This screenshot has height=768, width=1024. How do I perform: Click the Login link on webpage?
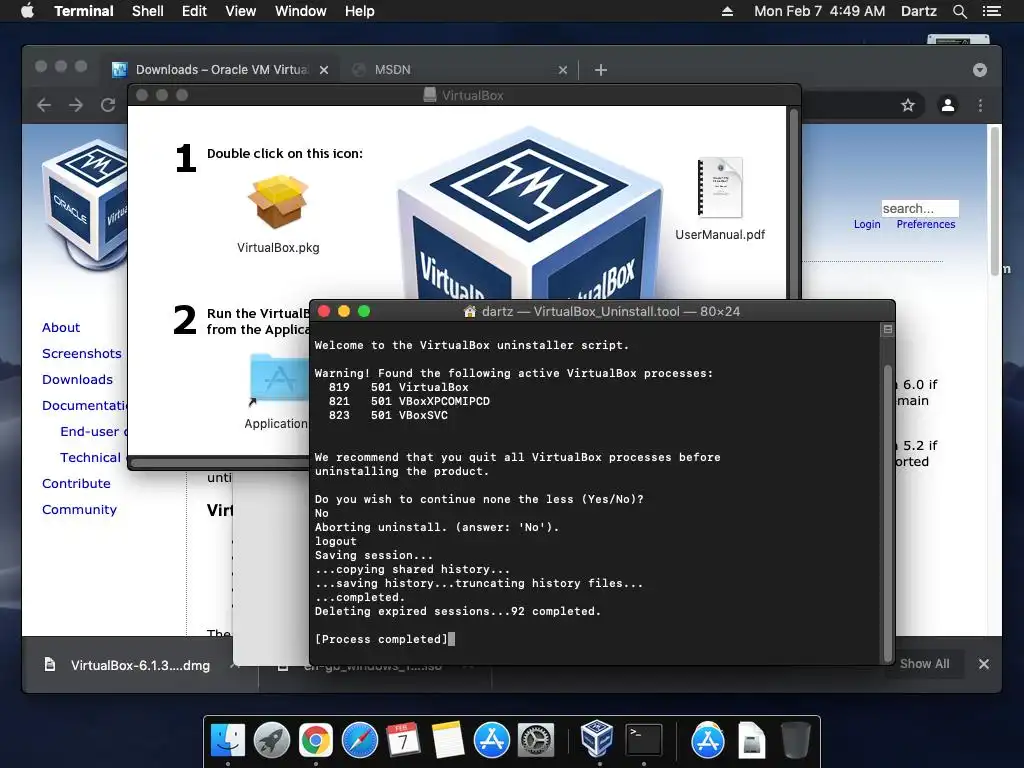(867, 224)
